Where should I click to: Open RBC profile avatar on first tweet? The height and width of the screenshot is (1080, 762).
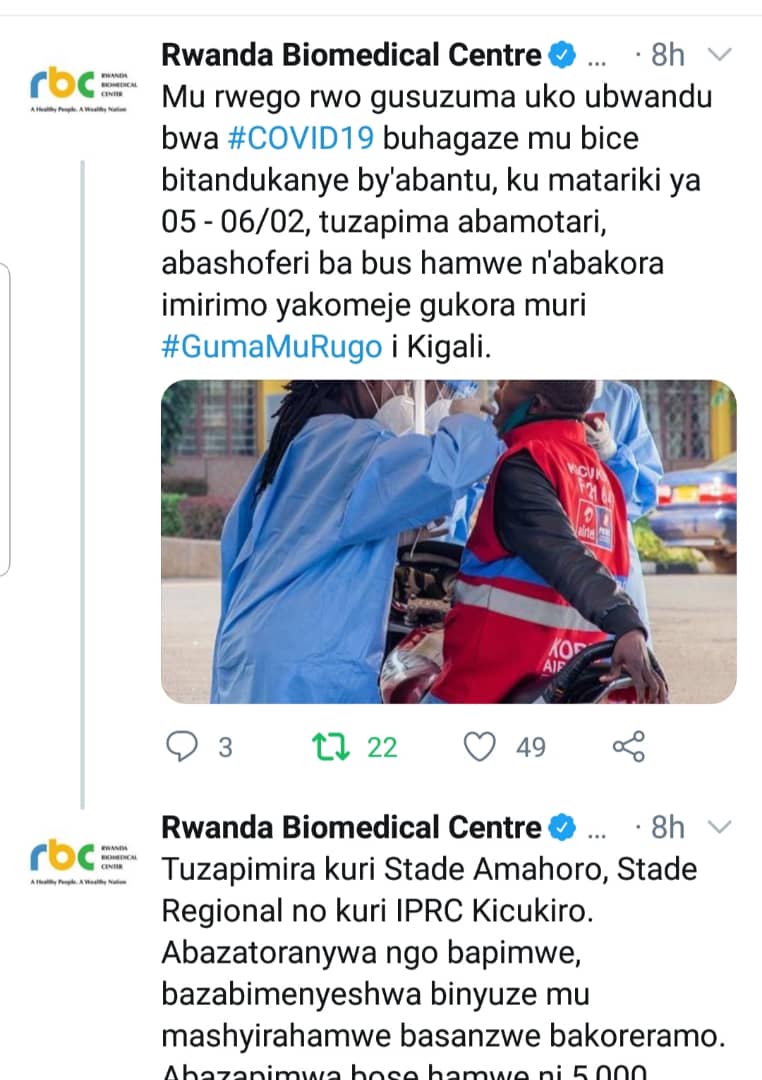[x=83, y=87]
